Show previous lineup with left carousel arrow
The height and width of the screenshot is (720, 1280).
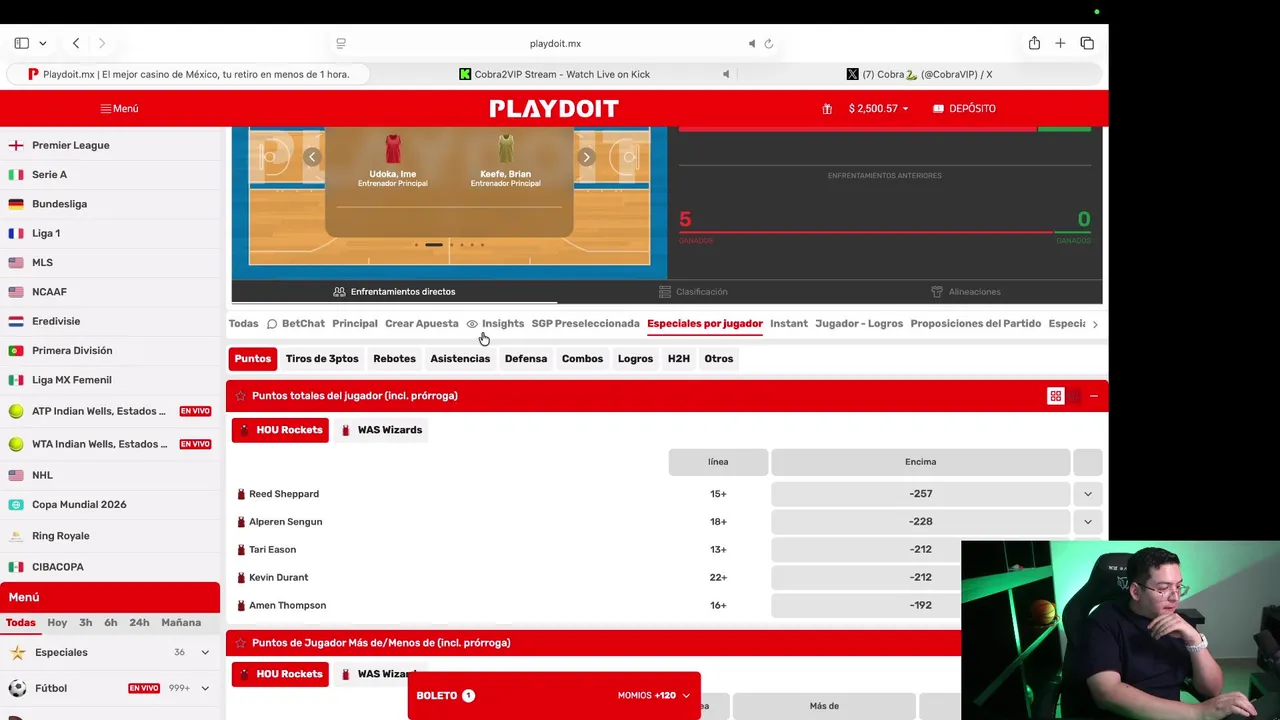(x=312, y=157)
